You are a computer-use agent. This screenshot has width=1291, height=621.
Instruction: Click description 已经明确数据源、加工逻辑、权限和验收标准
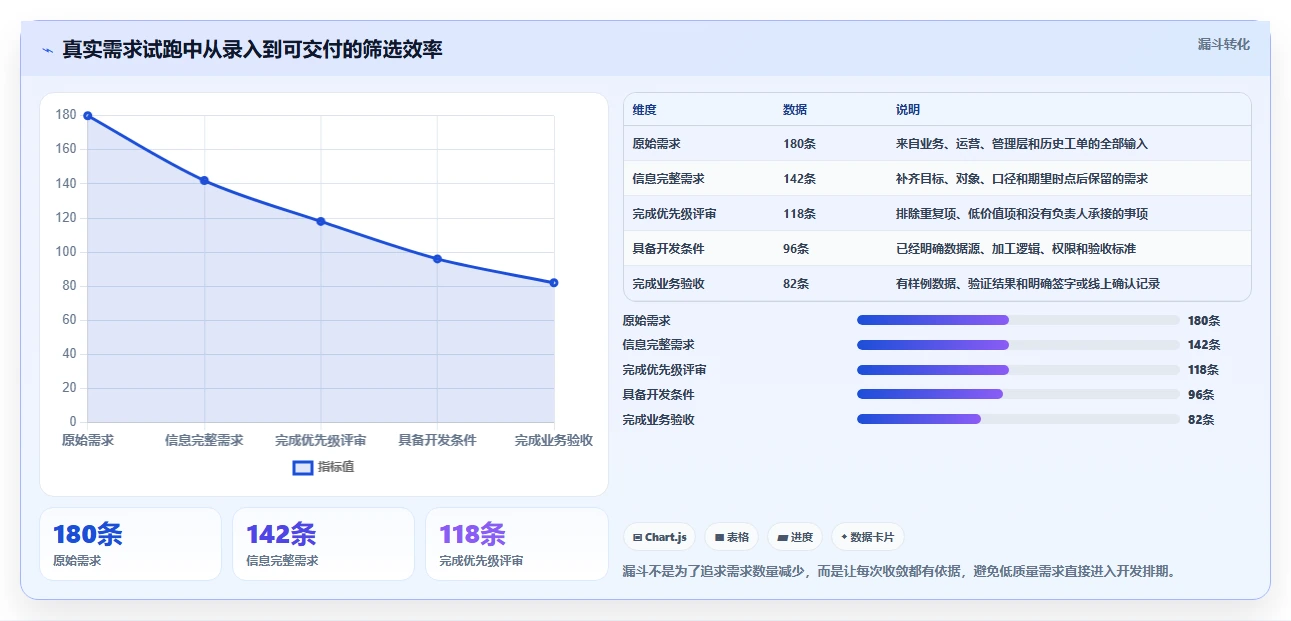[x=1016, y=249]
